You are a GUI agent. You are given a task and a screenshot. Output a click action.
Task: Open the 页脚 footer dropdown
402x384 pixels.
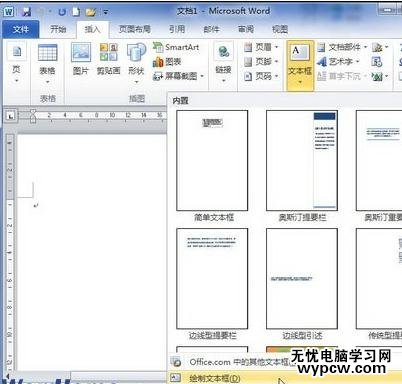point(261,62)
